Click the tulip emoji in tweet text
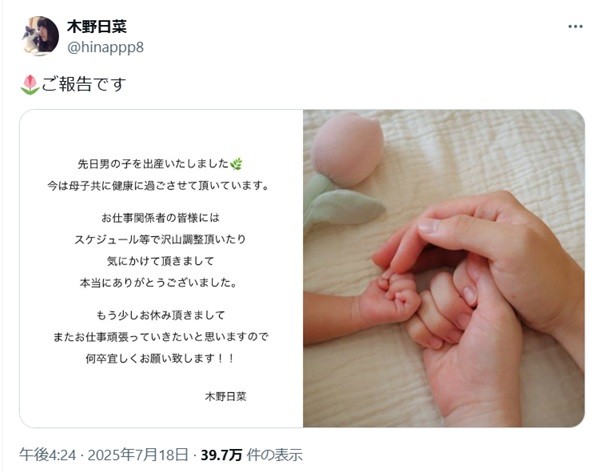599x472 pixels. [30, 85]
